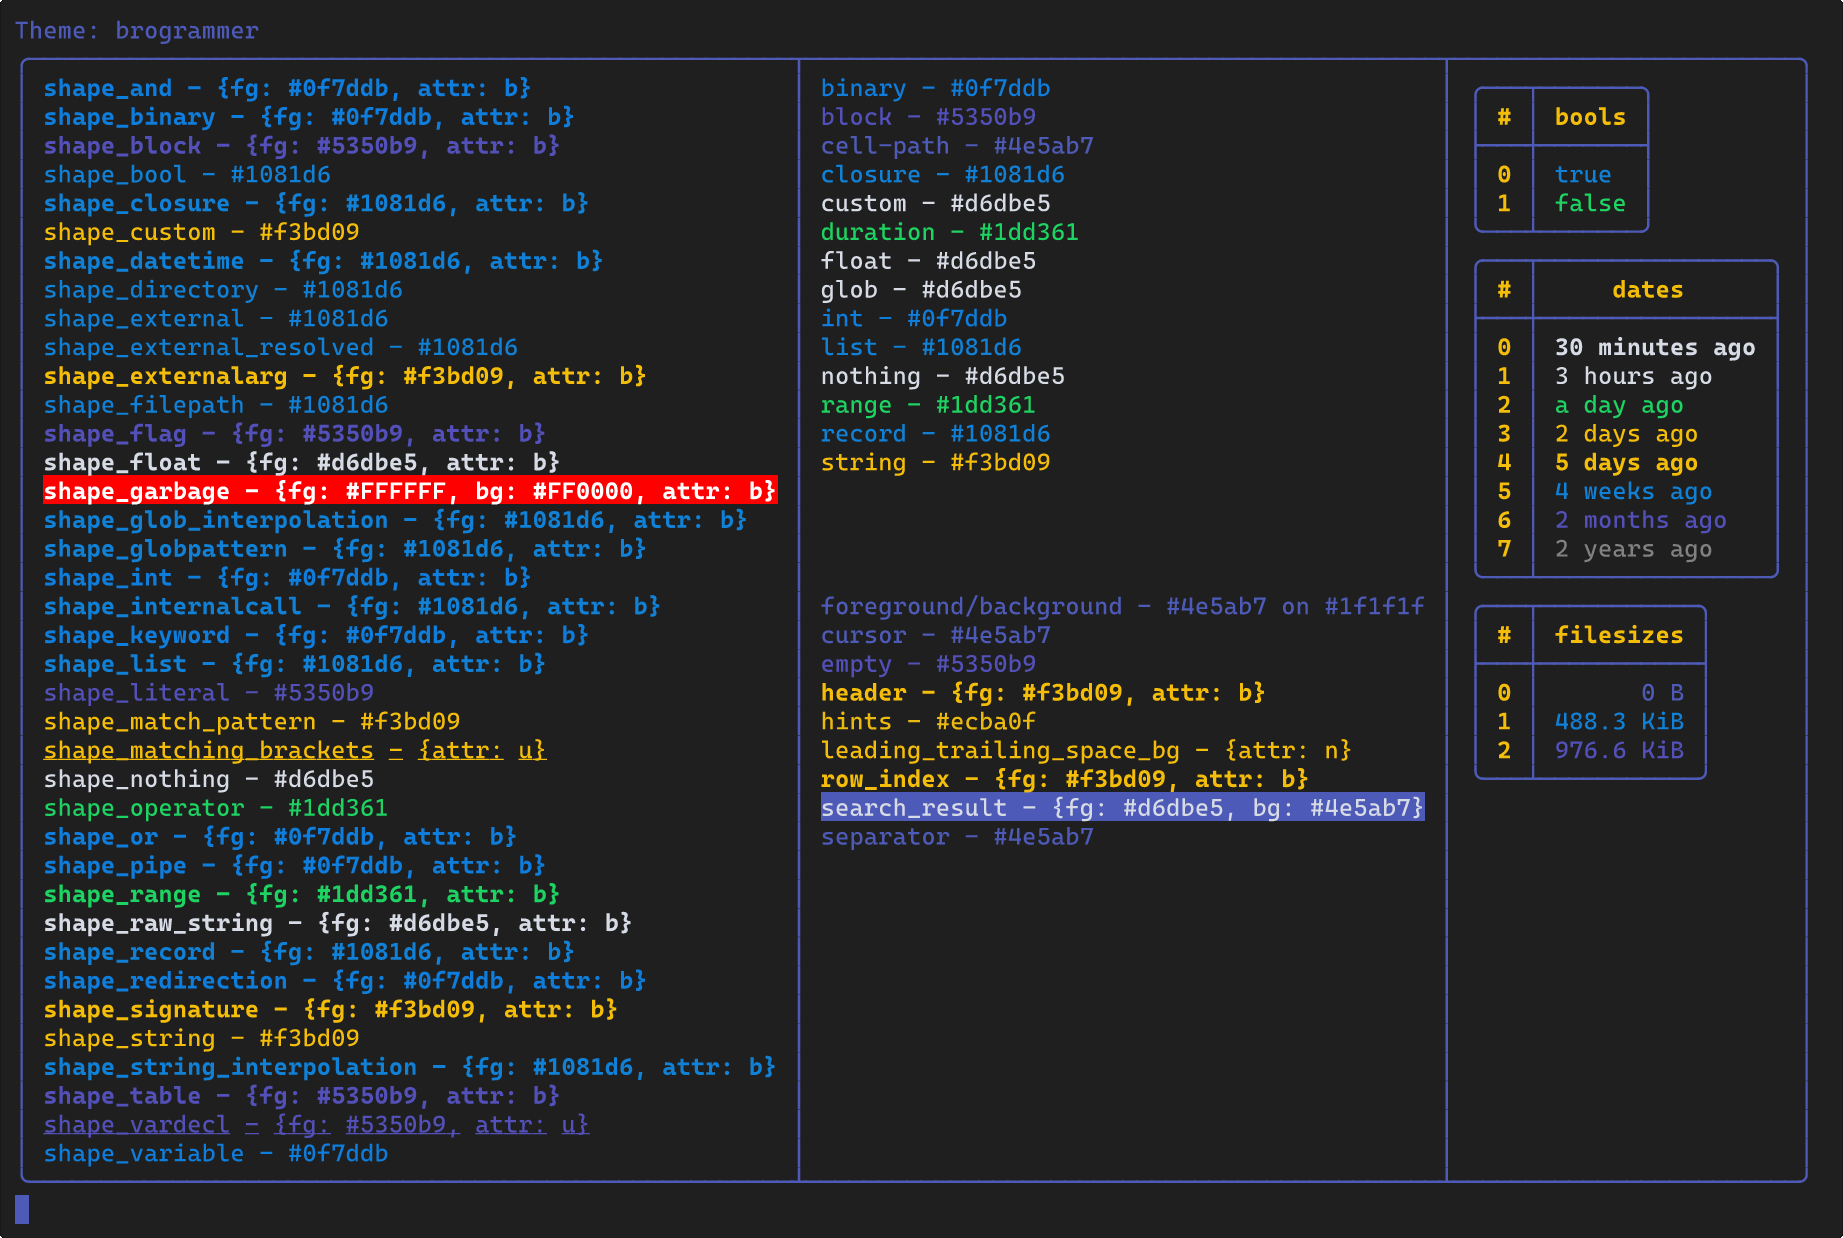
Task: Click the highlighted search_result line
Action: pos(1123,808)
